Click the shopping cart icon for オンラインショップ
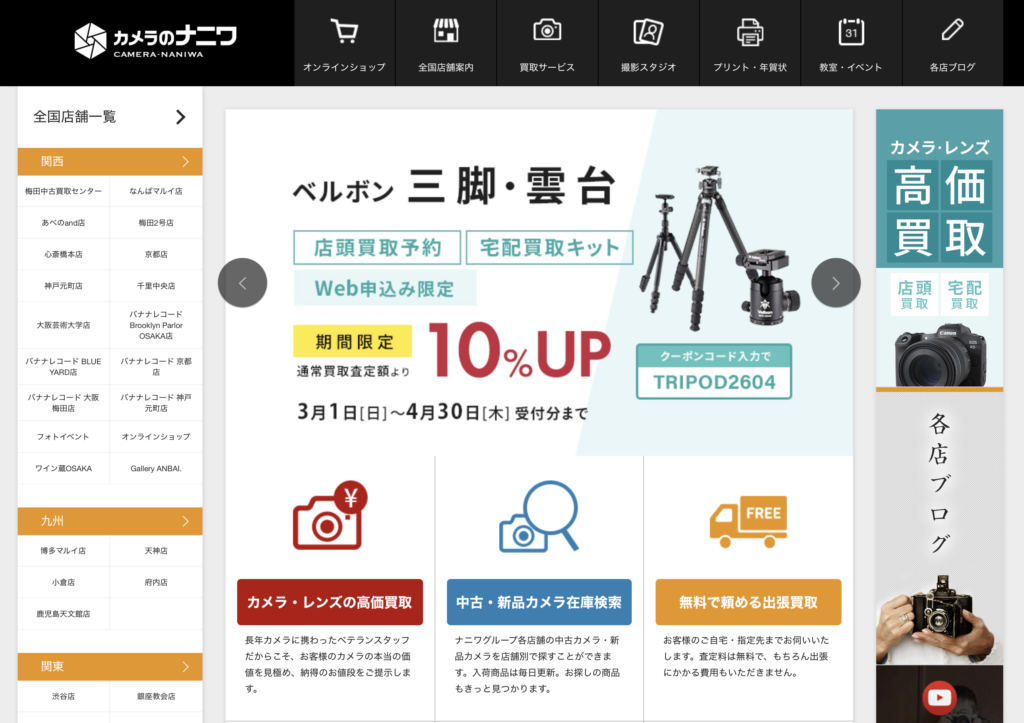This screenshot has height=723, width=1024. pos(344,32)
